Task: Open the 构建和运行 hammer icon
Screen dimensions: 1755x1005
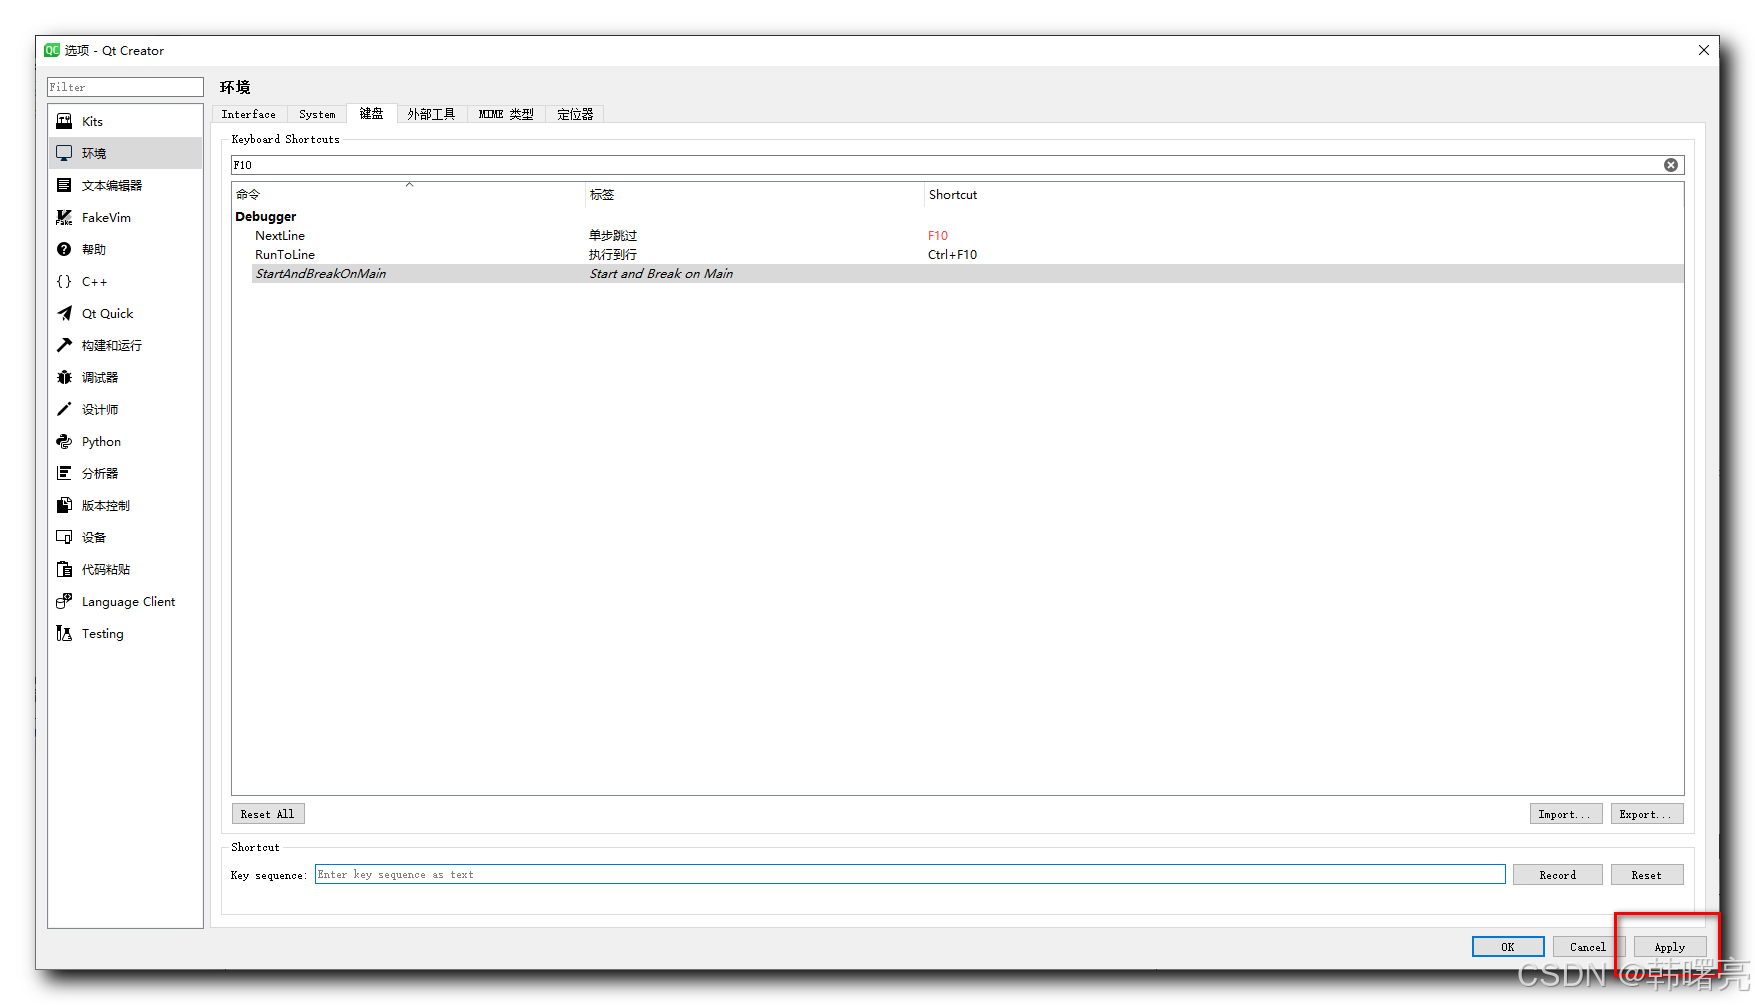Action: click(64, 345)
